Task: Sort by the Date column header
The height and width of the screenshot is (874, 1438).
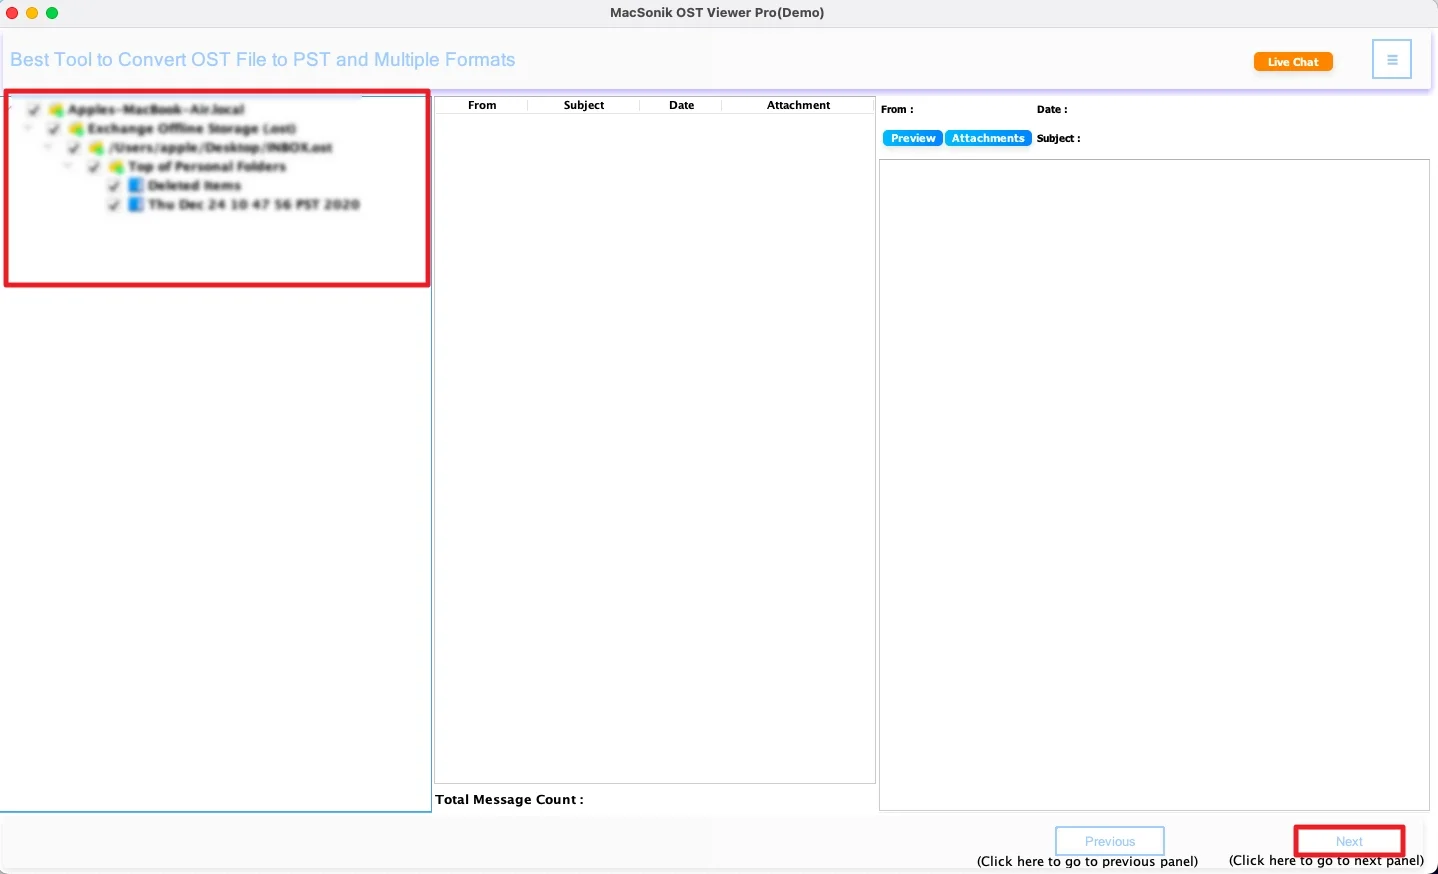Action: (x=682, y=105)
